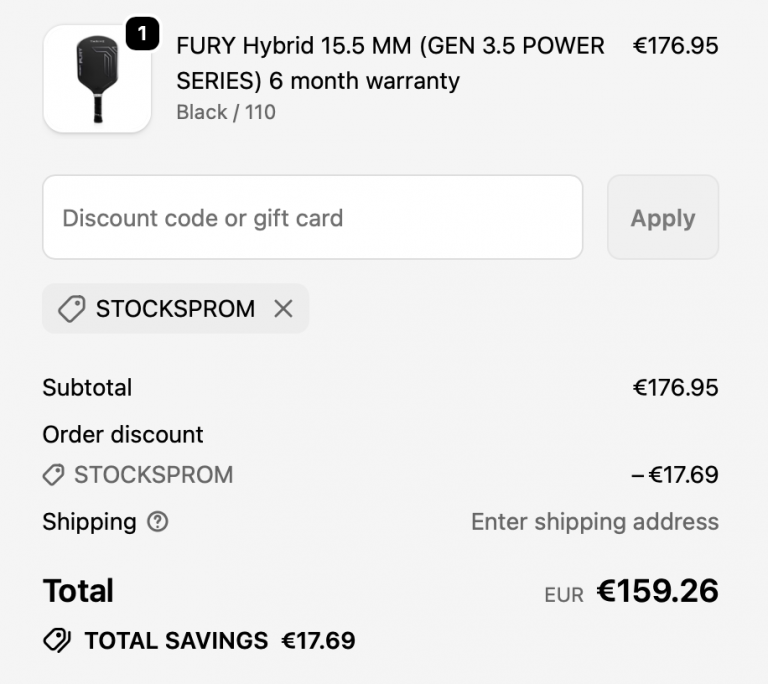Click the −€17.69 order discount amount
768x684 pixels.
675,475
